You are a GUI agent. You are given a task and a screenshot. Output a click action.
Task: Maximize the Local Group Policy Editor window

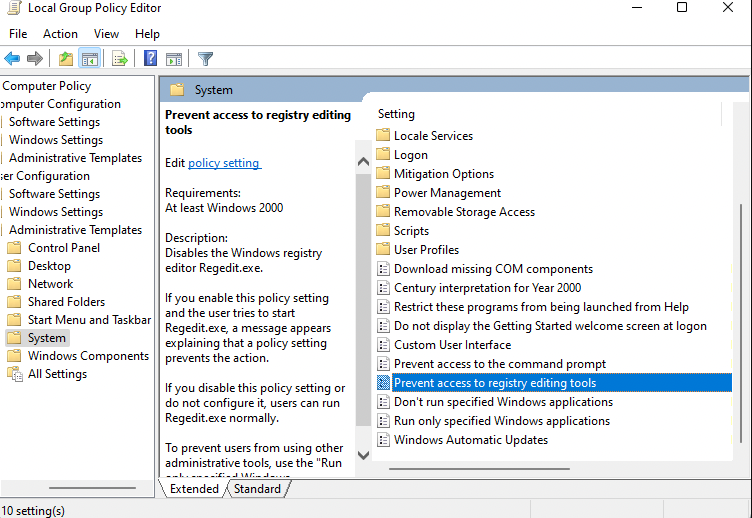pos(682,7)
